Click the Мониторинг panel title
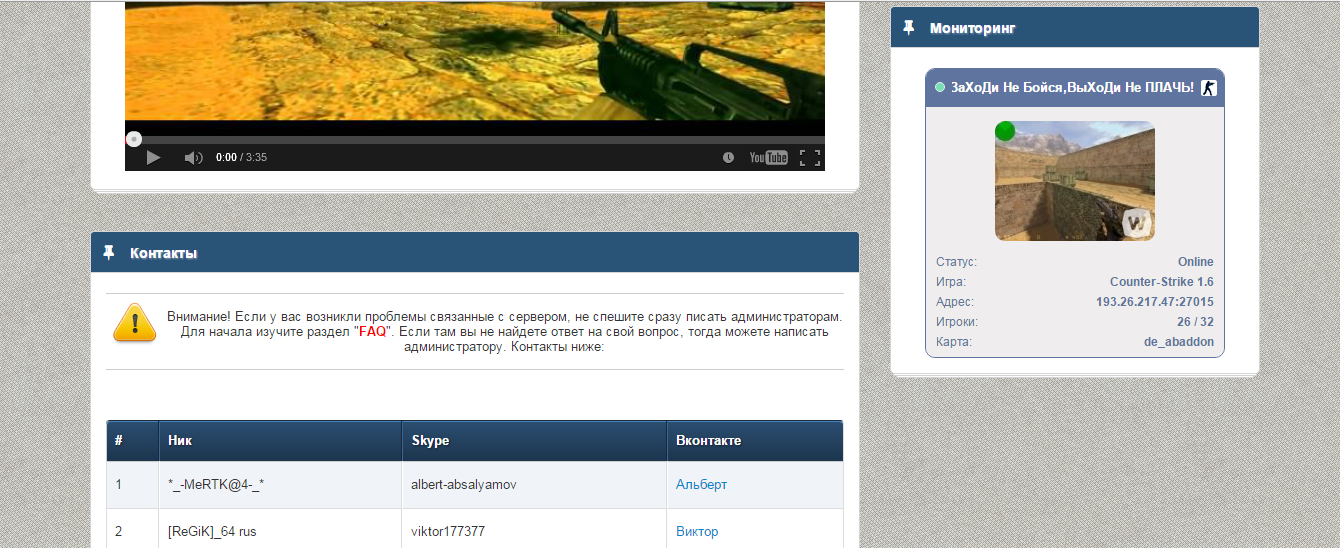1340x548 pixels. [973, 28]
